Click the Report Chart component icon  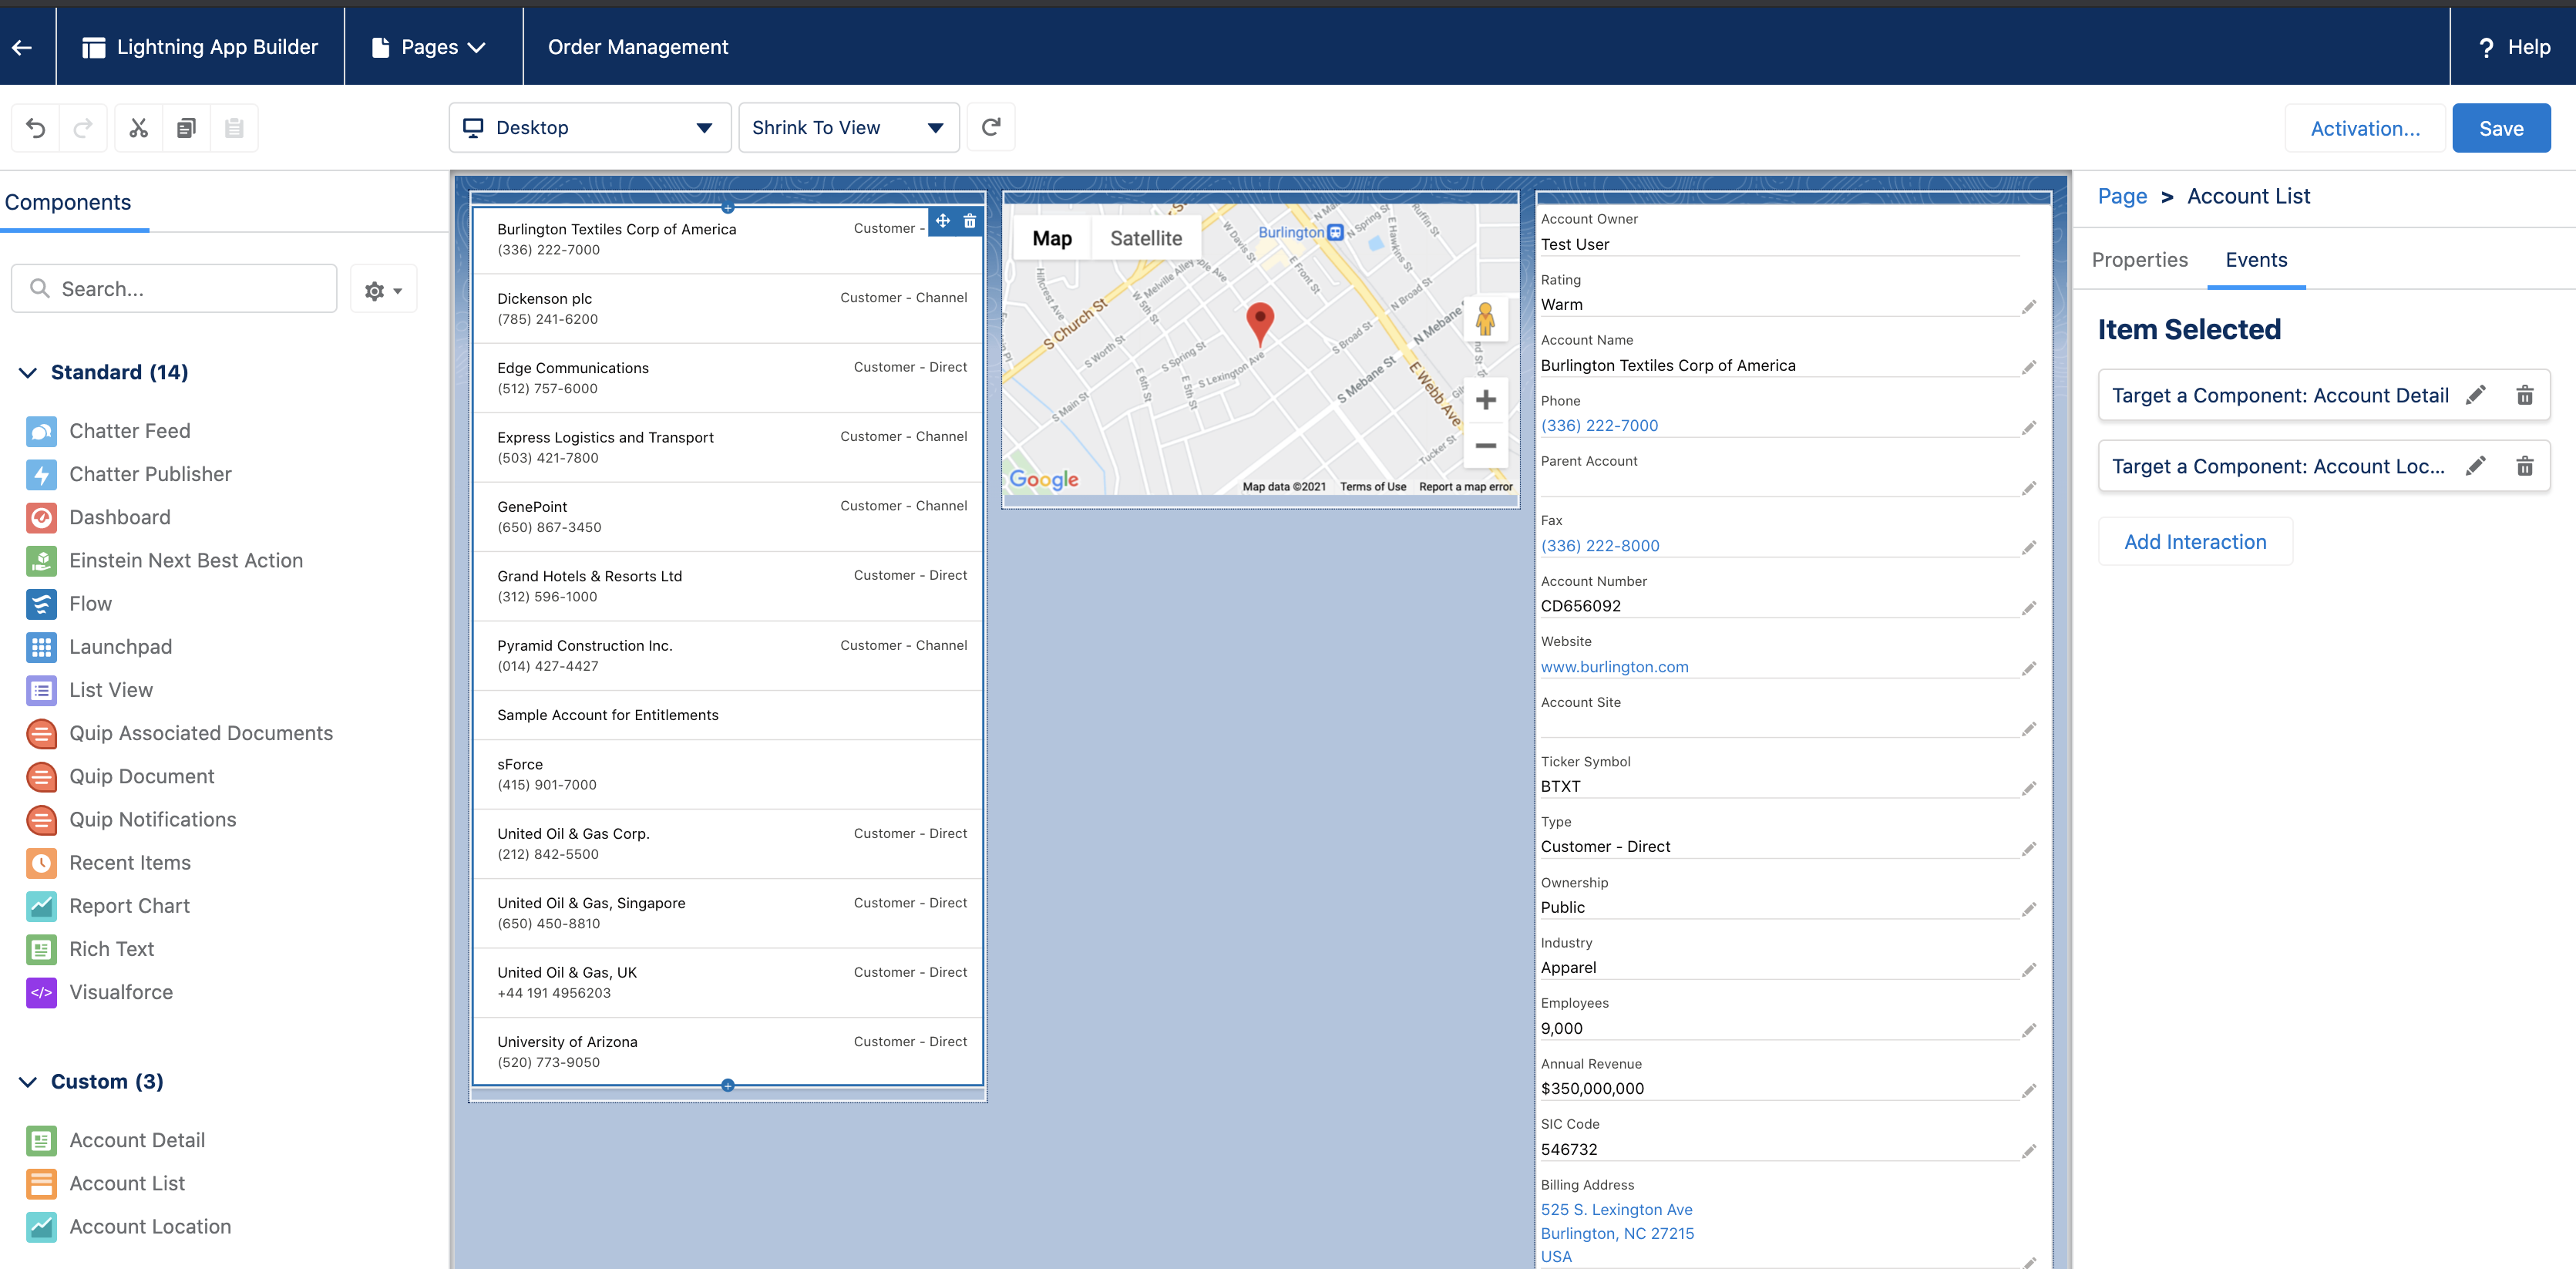pos(41,906)
